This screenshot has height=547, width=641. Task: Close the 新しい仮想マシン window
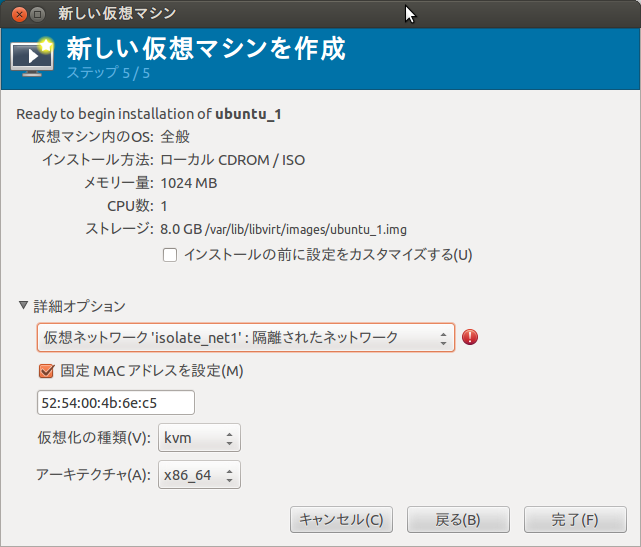coord(17,14)
